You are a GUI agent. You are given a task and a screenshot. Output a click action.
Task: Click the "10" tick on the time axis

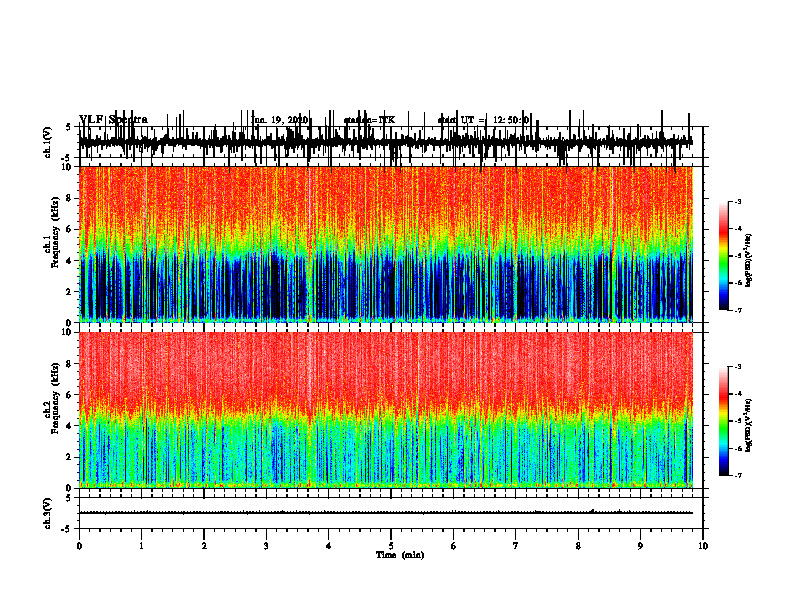tap(703, 546)
